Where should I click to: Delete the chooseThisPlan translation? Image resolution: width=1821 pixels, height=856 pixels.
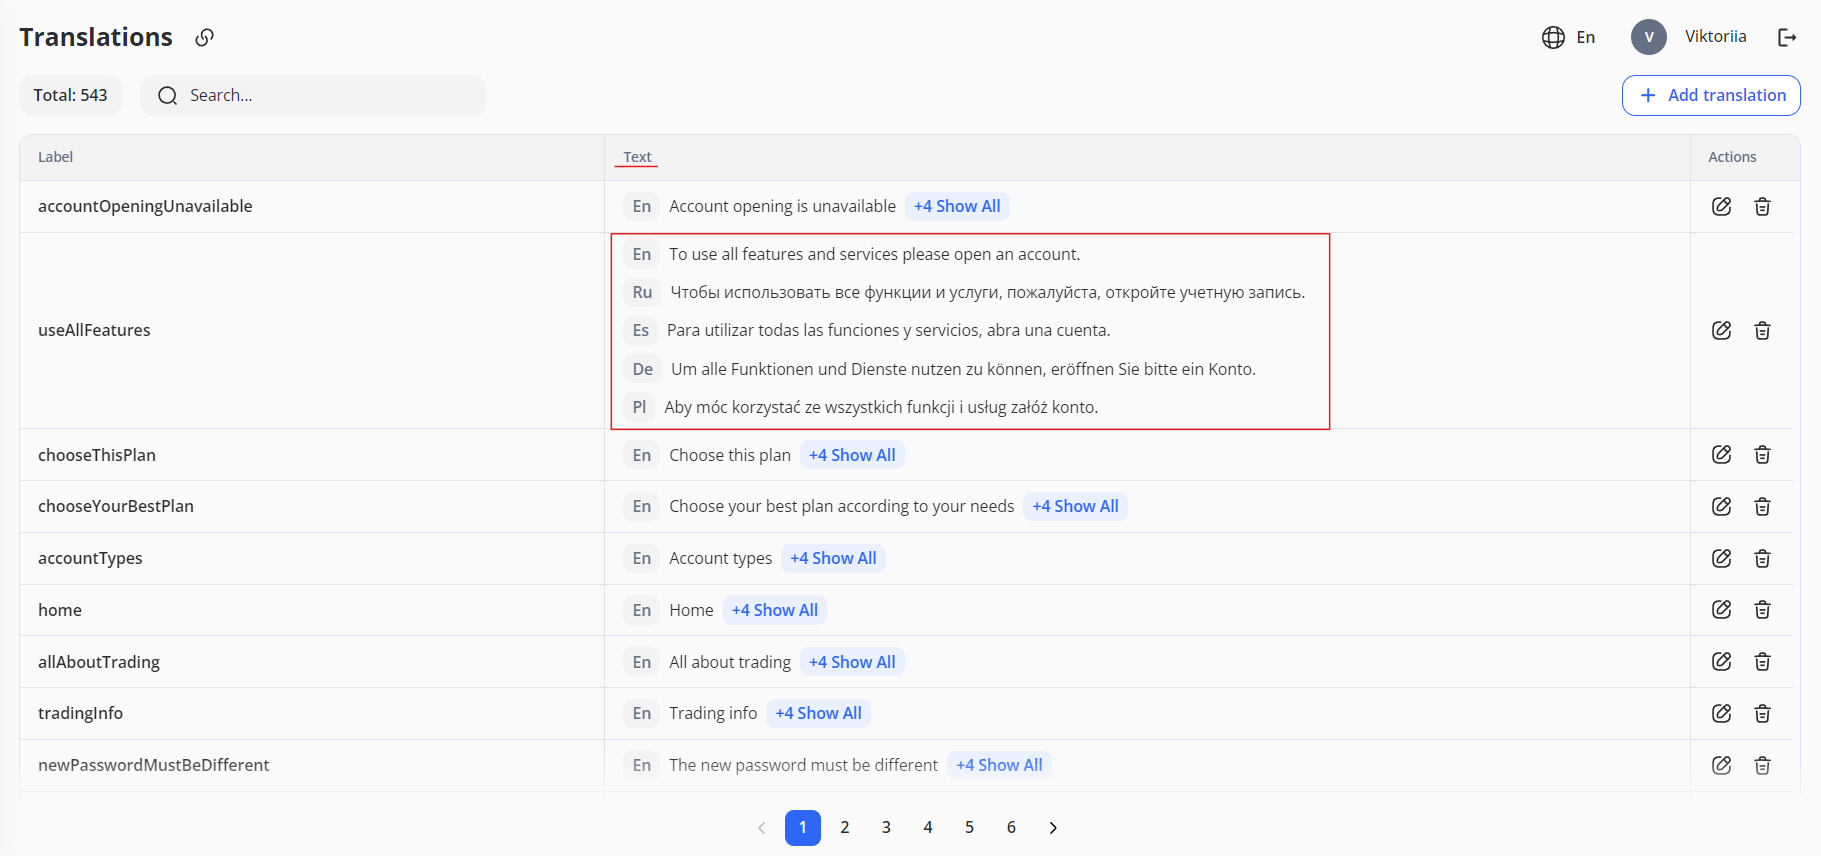tap(1762, 454)
